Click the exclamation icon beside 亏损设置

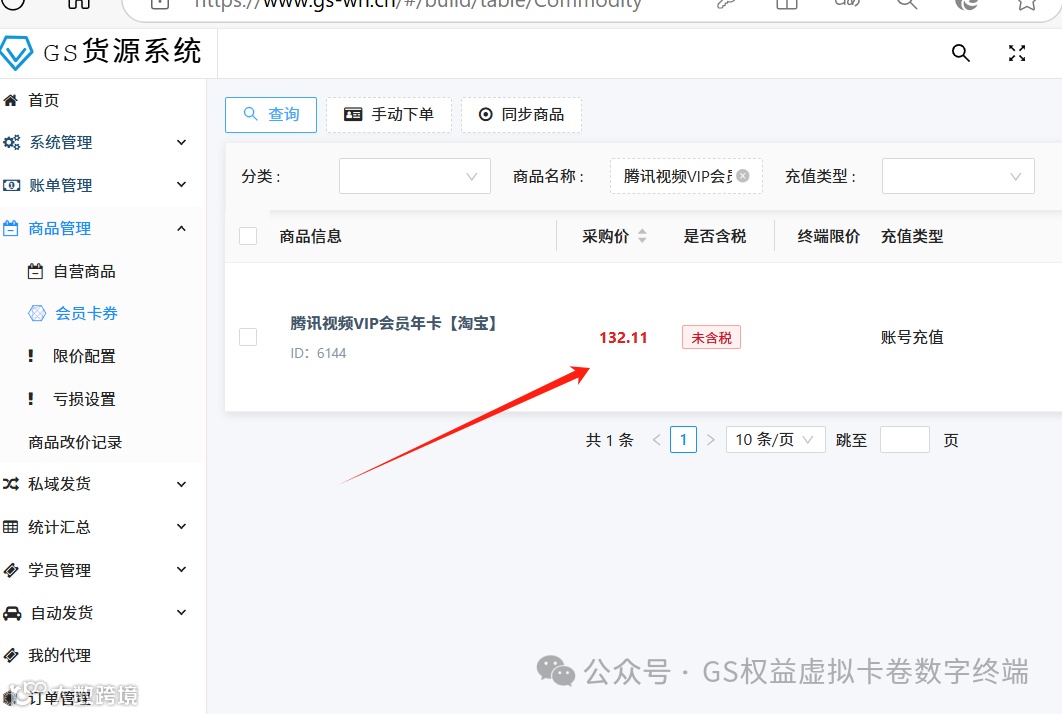[30, 399]
